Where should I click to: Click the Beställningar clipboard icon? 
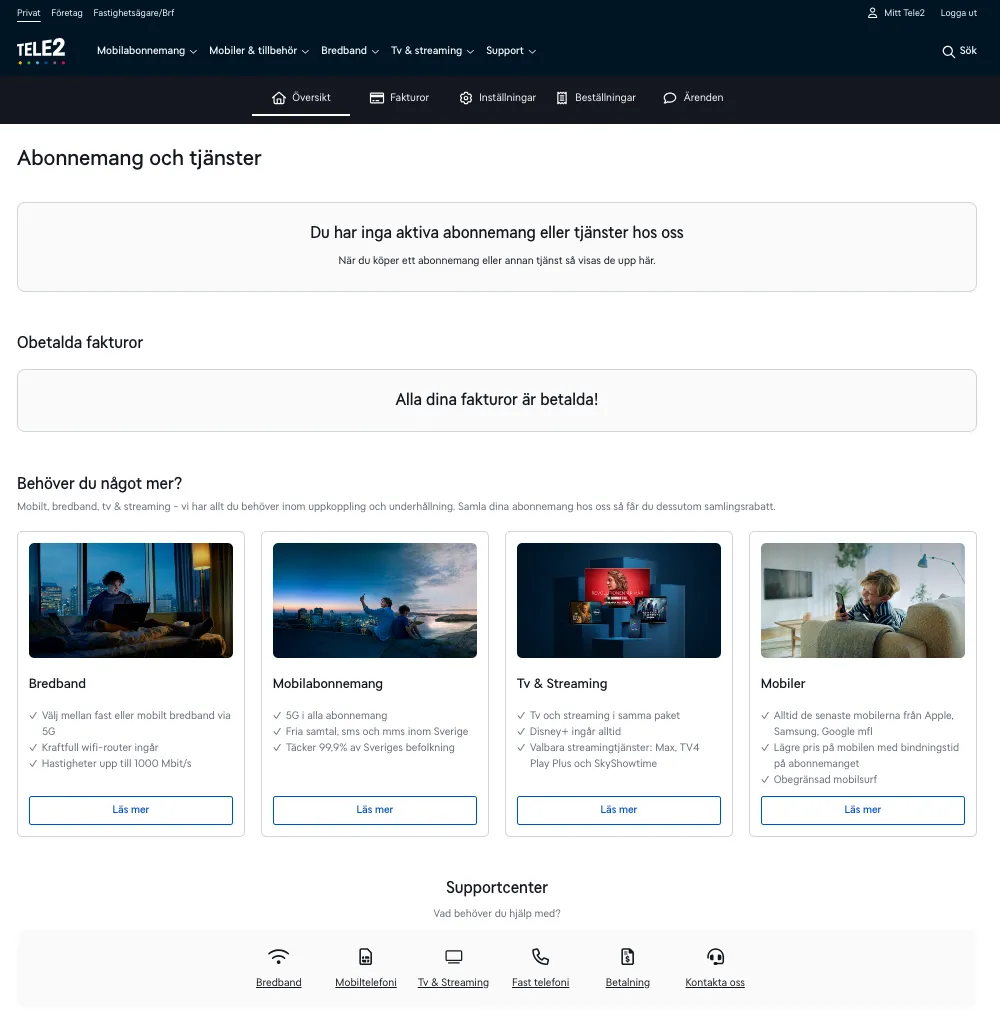[x=562, y=98]
